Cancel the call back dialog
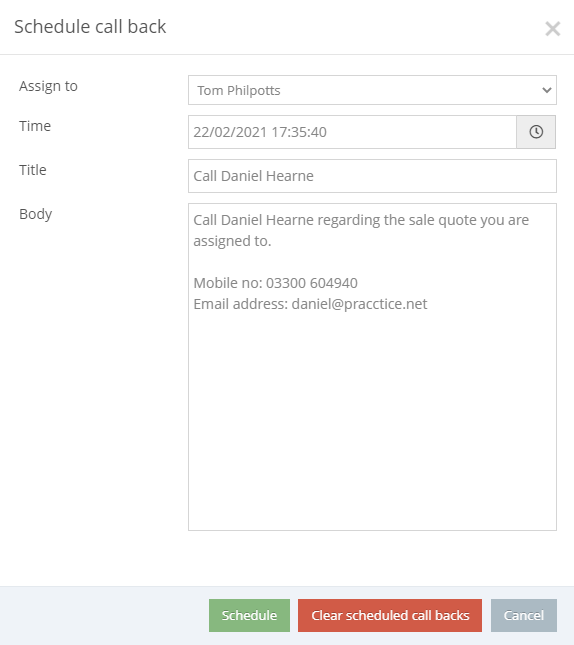 [x=523, y=615]
